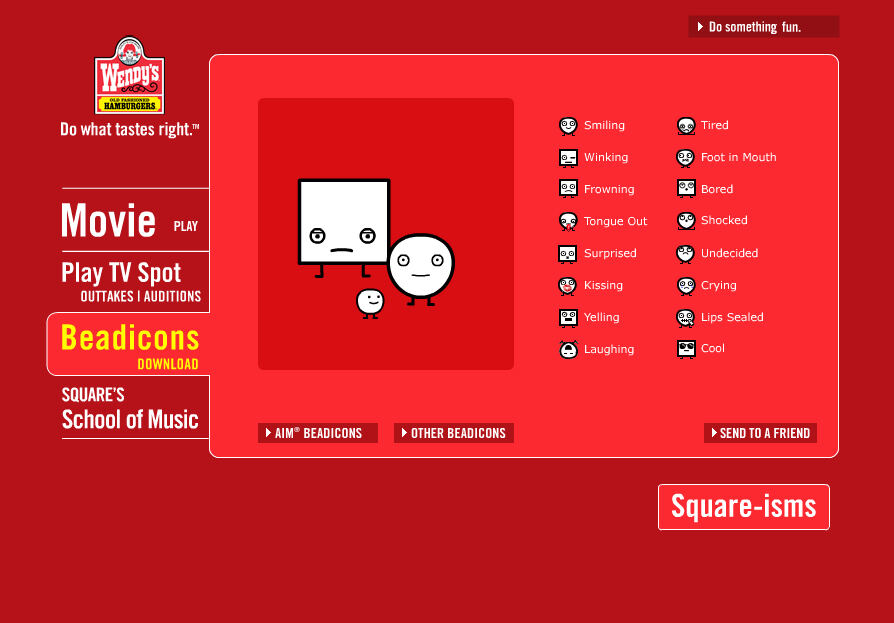This screenshot has width=894, height=623.
Task: Click Send to a Friend button
Action: coord(761,433)
